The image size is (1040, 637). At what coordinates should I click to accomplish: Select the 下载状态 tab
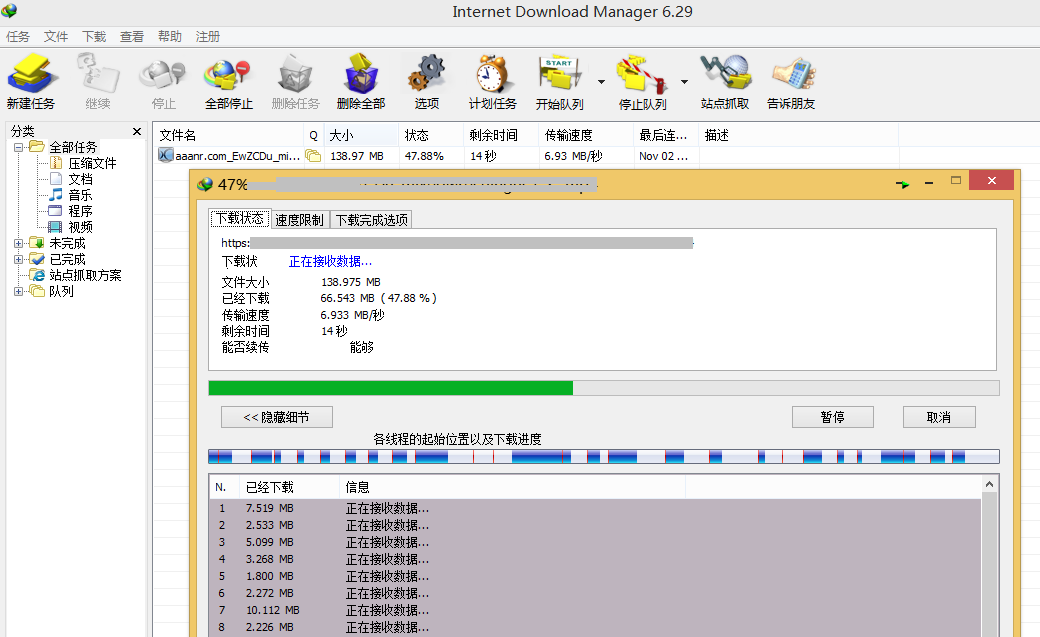pos(240,218)
